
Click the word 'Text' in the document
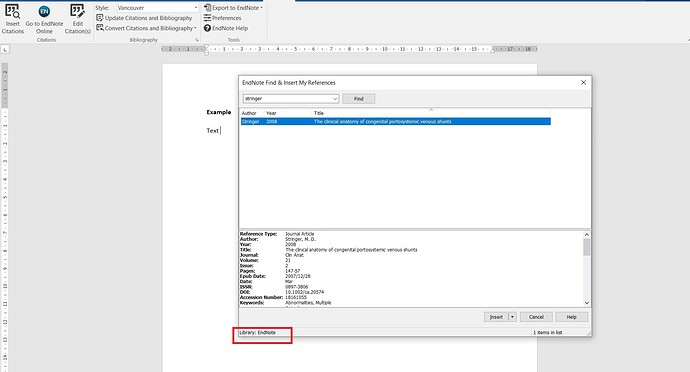click(x=213, y=131)
